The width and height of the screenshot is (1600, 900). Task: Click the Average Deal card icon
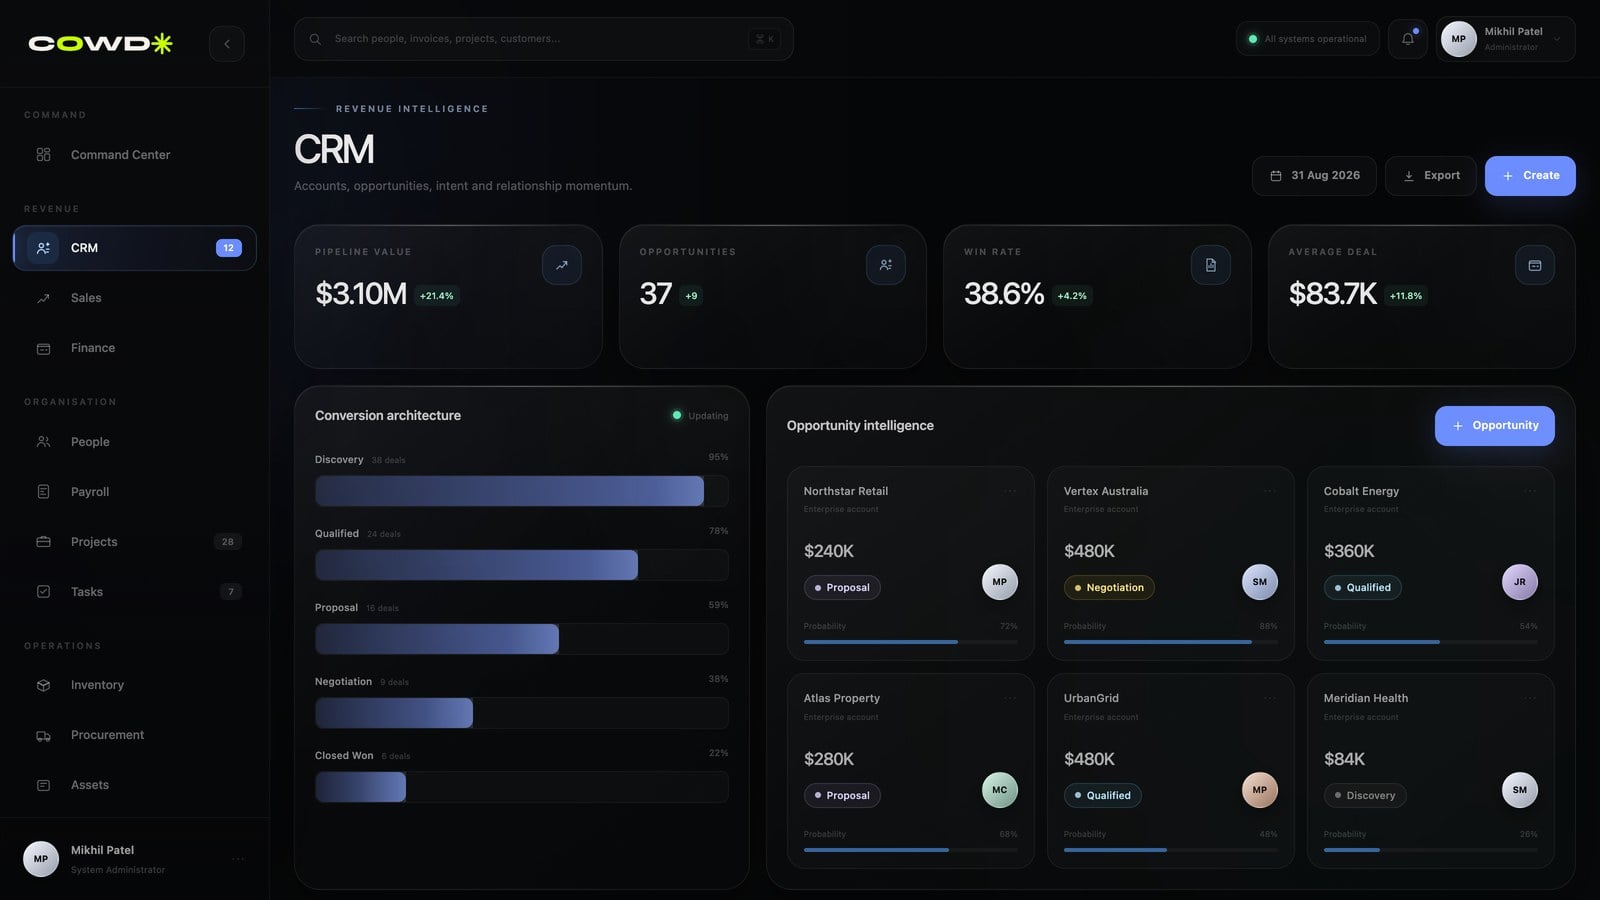coord(1535,265)
